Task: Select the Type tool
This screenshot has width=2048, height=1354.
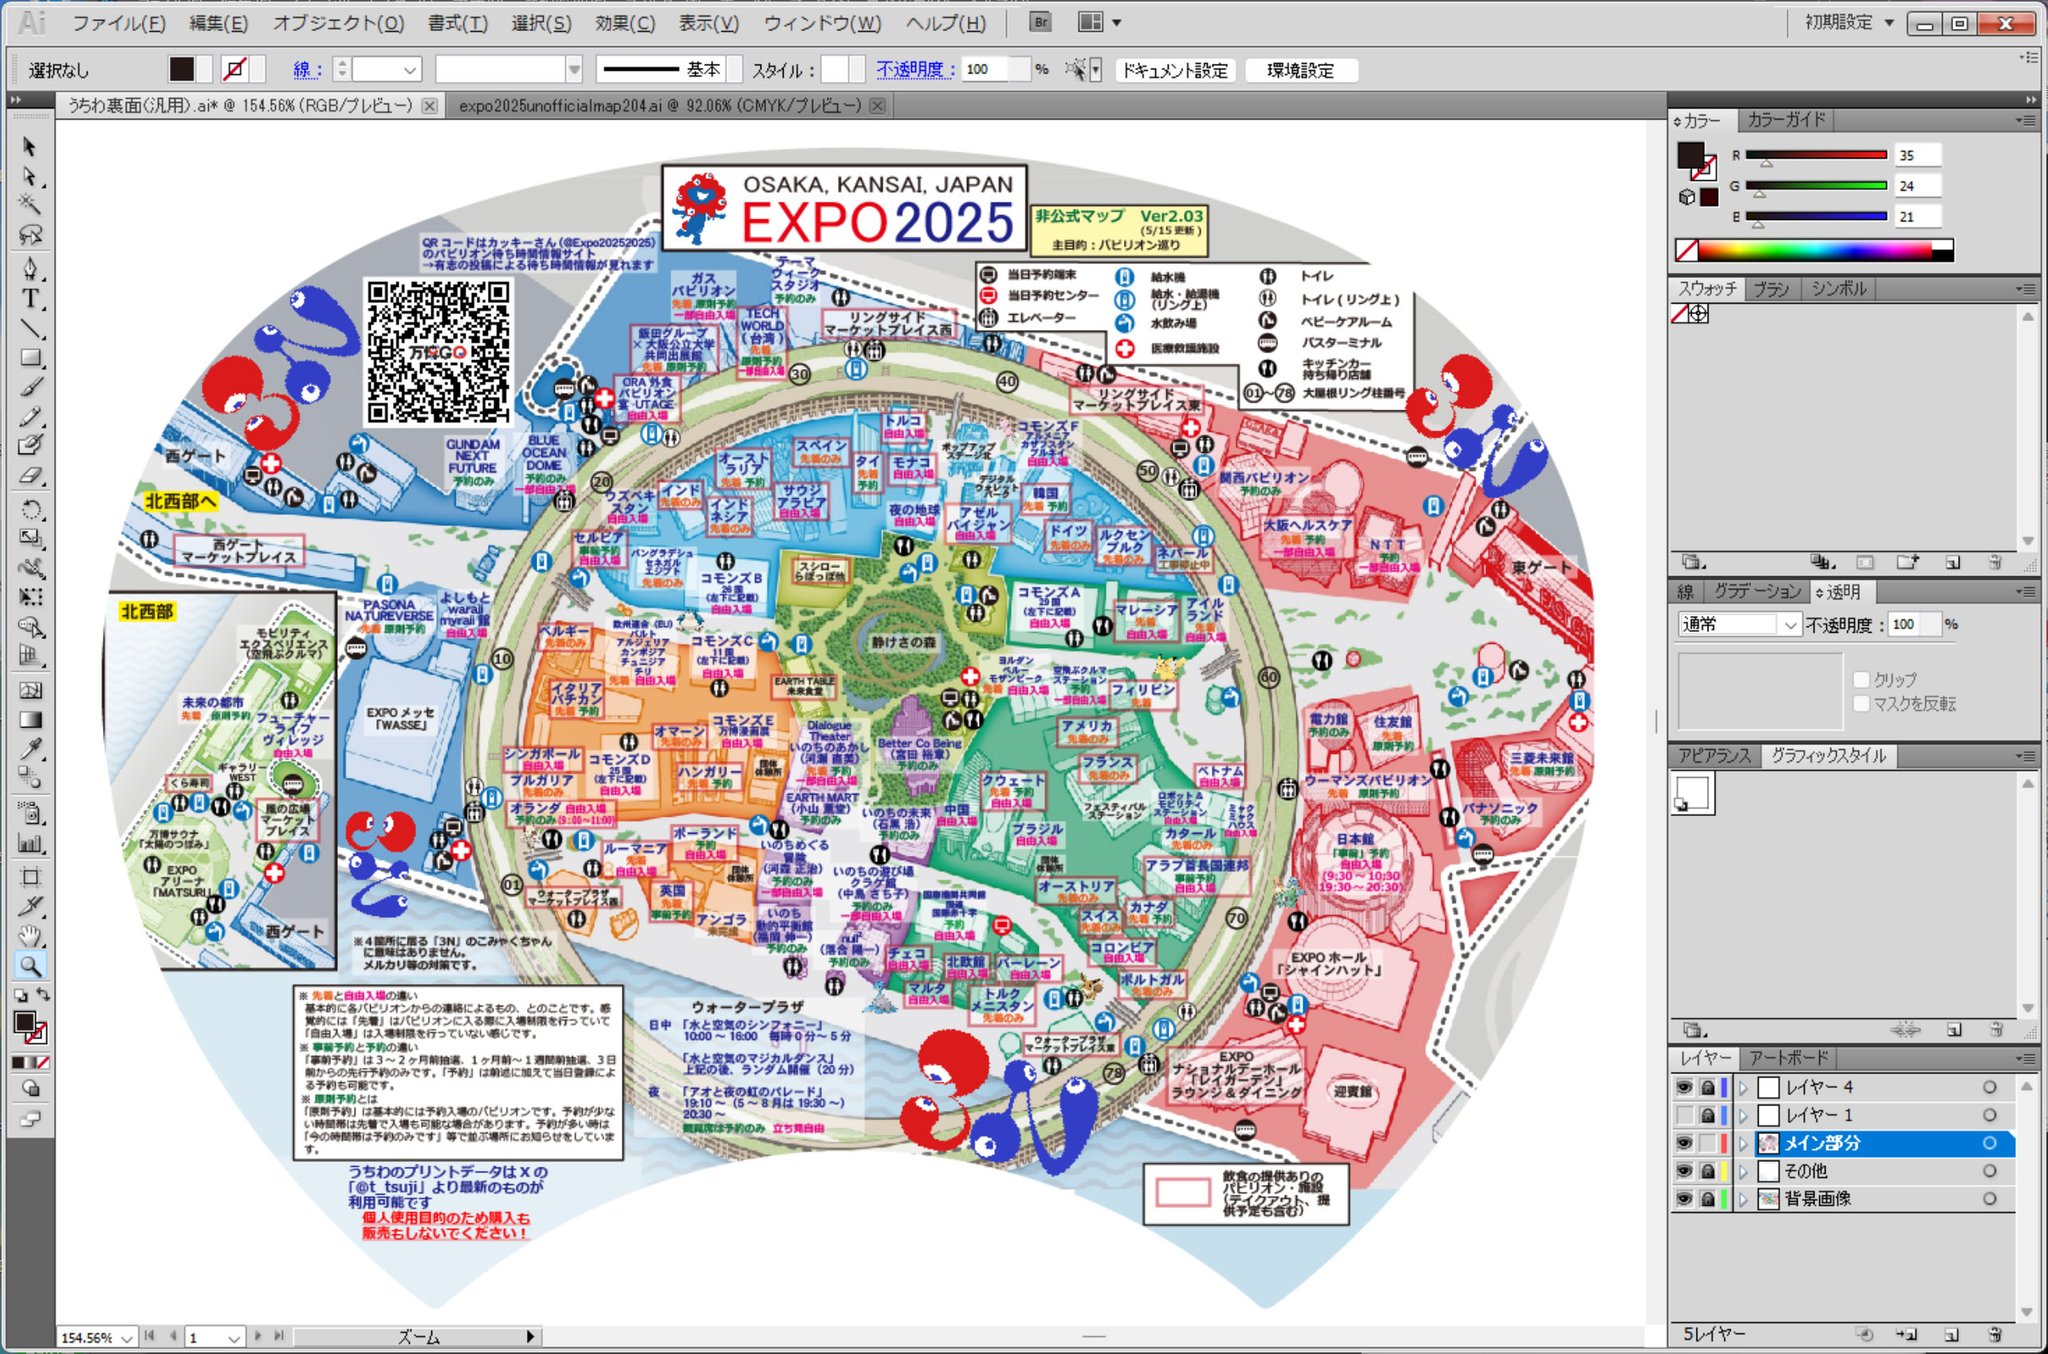Action: pyautogui.click(x=30, y=299)
